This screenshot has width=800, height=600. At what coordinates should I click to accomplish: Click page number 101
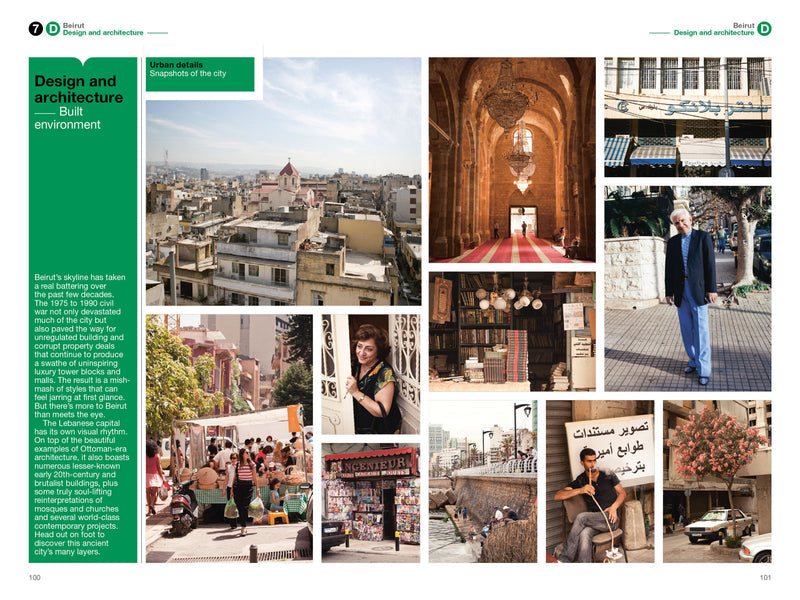pyautogui.click(x=764, y=577)
